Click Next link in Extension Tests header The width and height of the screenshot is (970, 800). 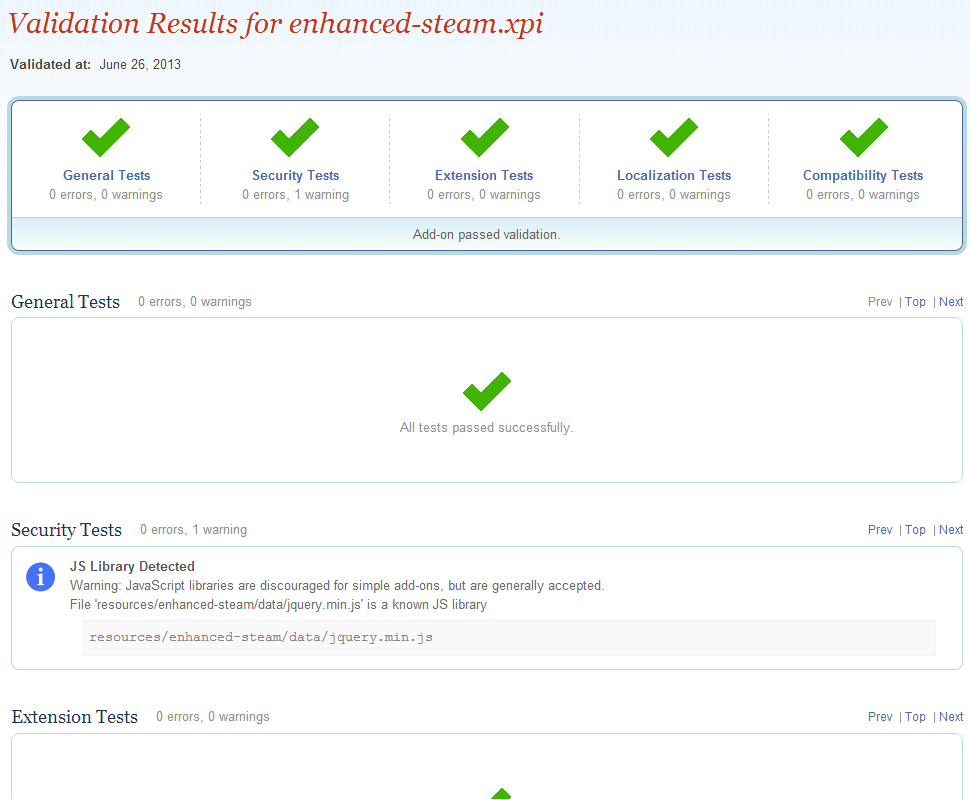tap(951, 716)
